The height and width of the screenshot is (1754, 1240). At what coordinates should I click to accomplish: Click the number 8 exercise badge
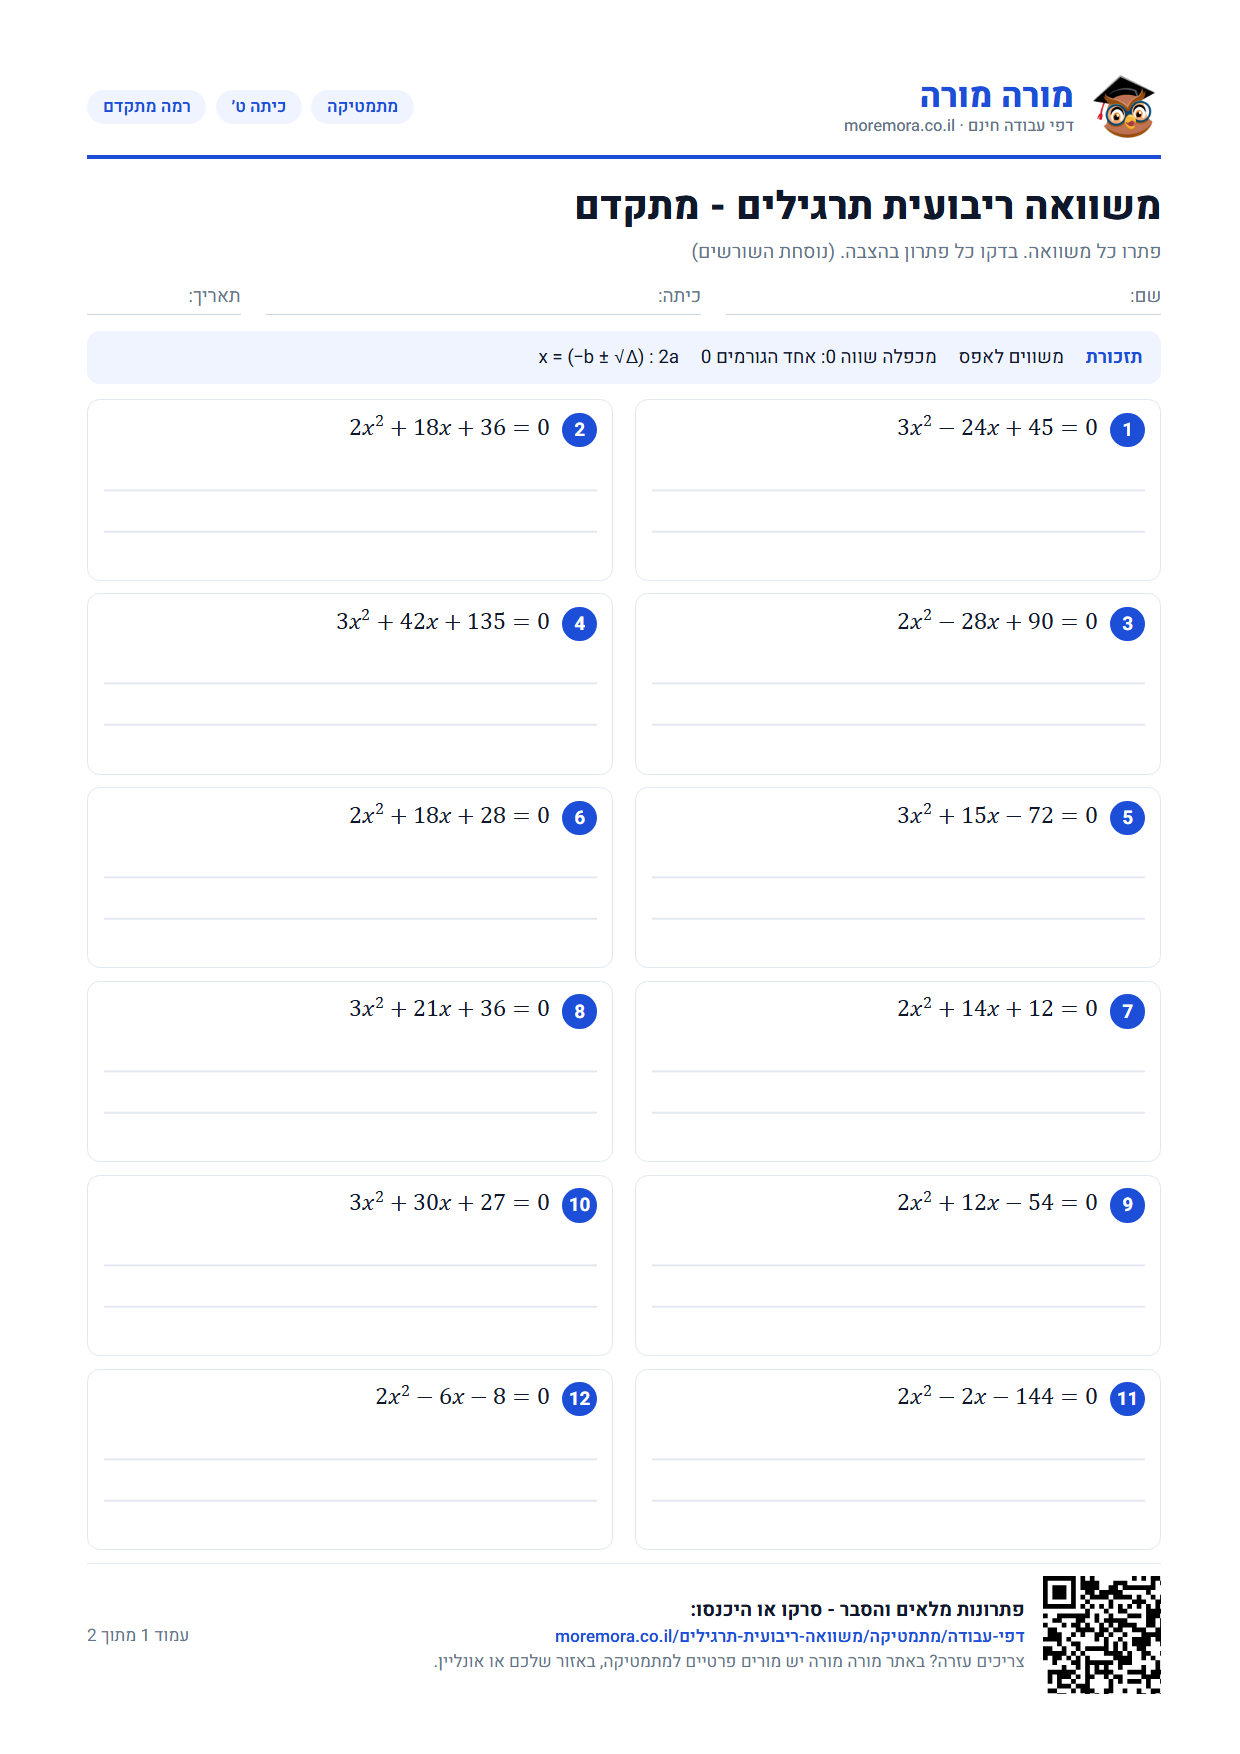pyautogui.click(x=579, y=1012)
